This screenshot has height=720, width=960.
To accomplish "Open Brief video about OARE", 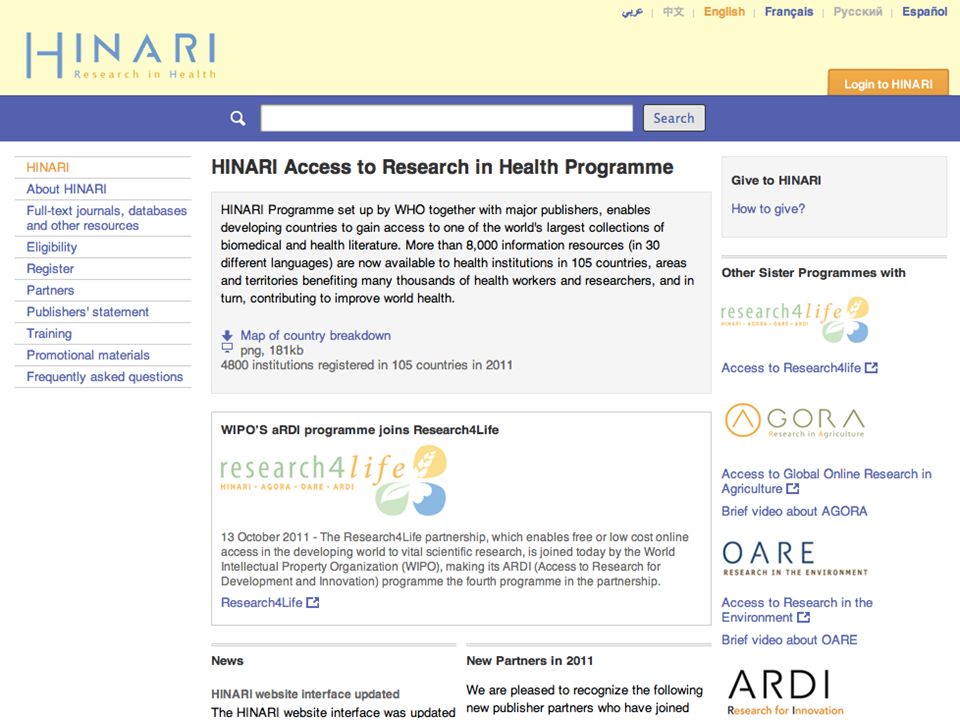I will [789, 640].
